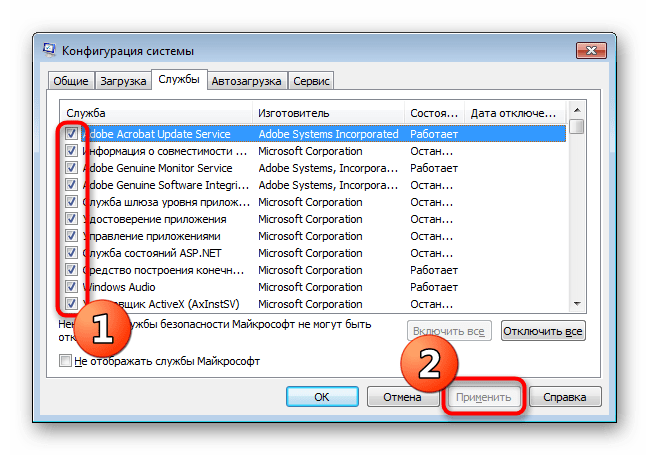Screen dimensions: 649x455
Task: Enable Не отображать службы Майкрософт
Action: click(x=65, y=361)
